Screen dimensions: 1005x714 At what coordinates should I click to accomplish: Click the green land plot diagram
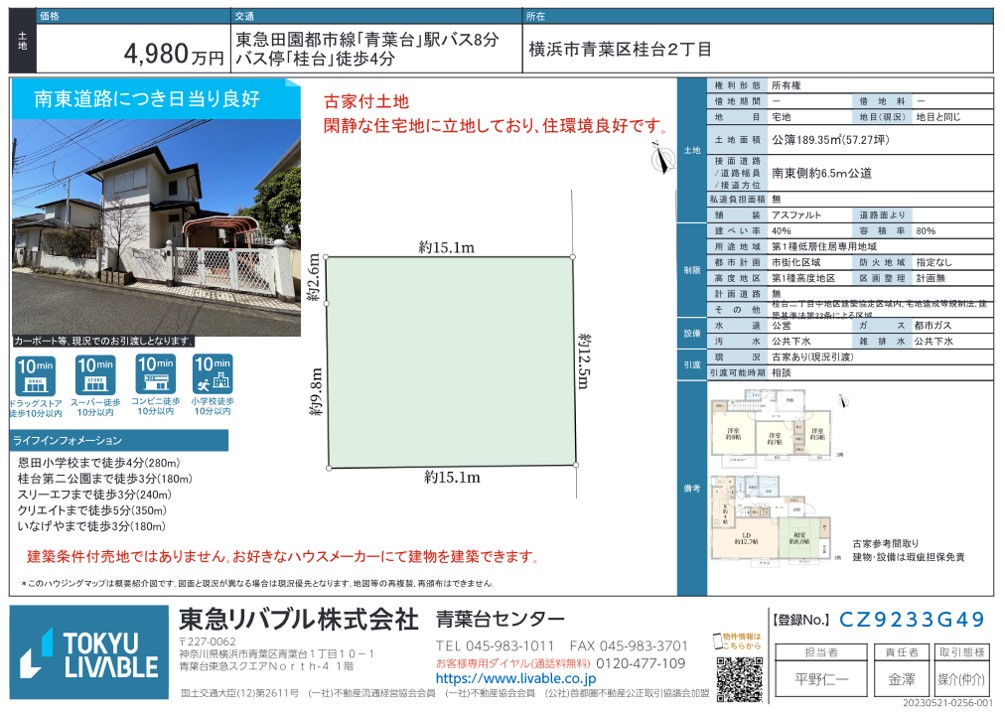(x=450, y=360)
